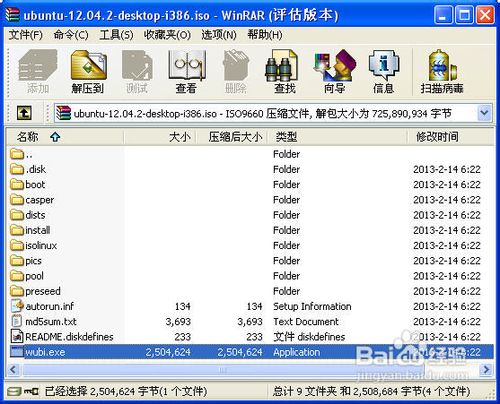
Task: Select the casper folder icon
Action: click(17, 200)
